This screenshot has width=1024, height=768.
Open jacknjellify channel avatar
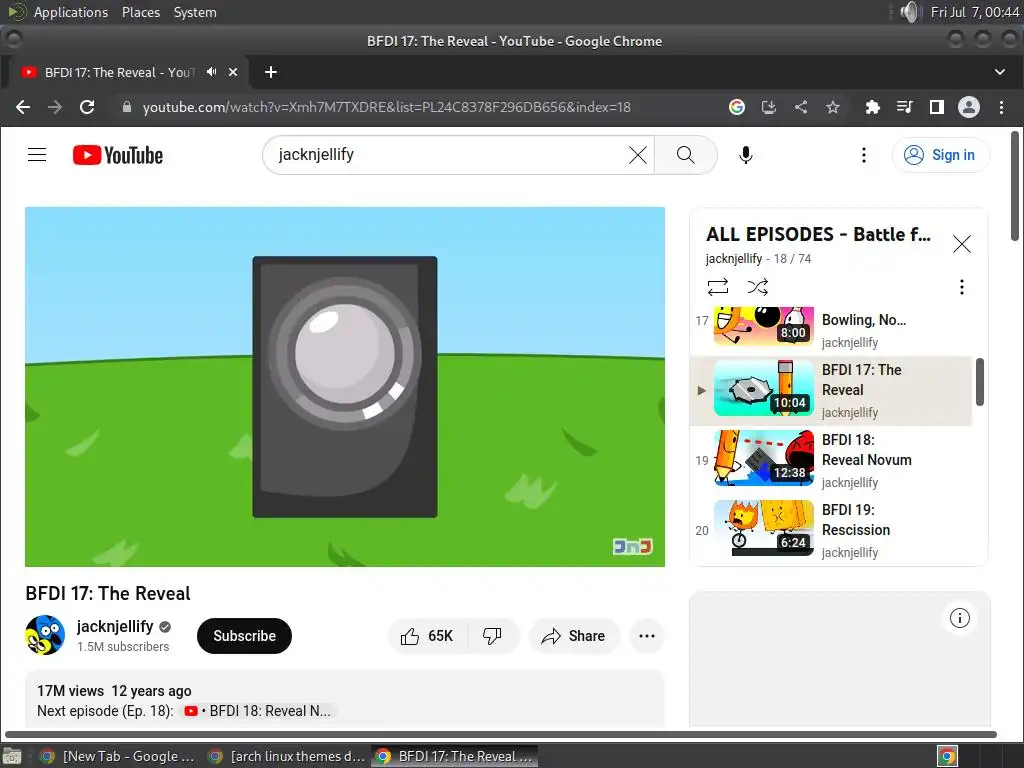point(45,635)
